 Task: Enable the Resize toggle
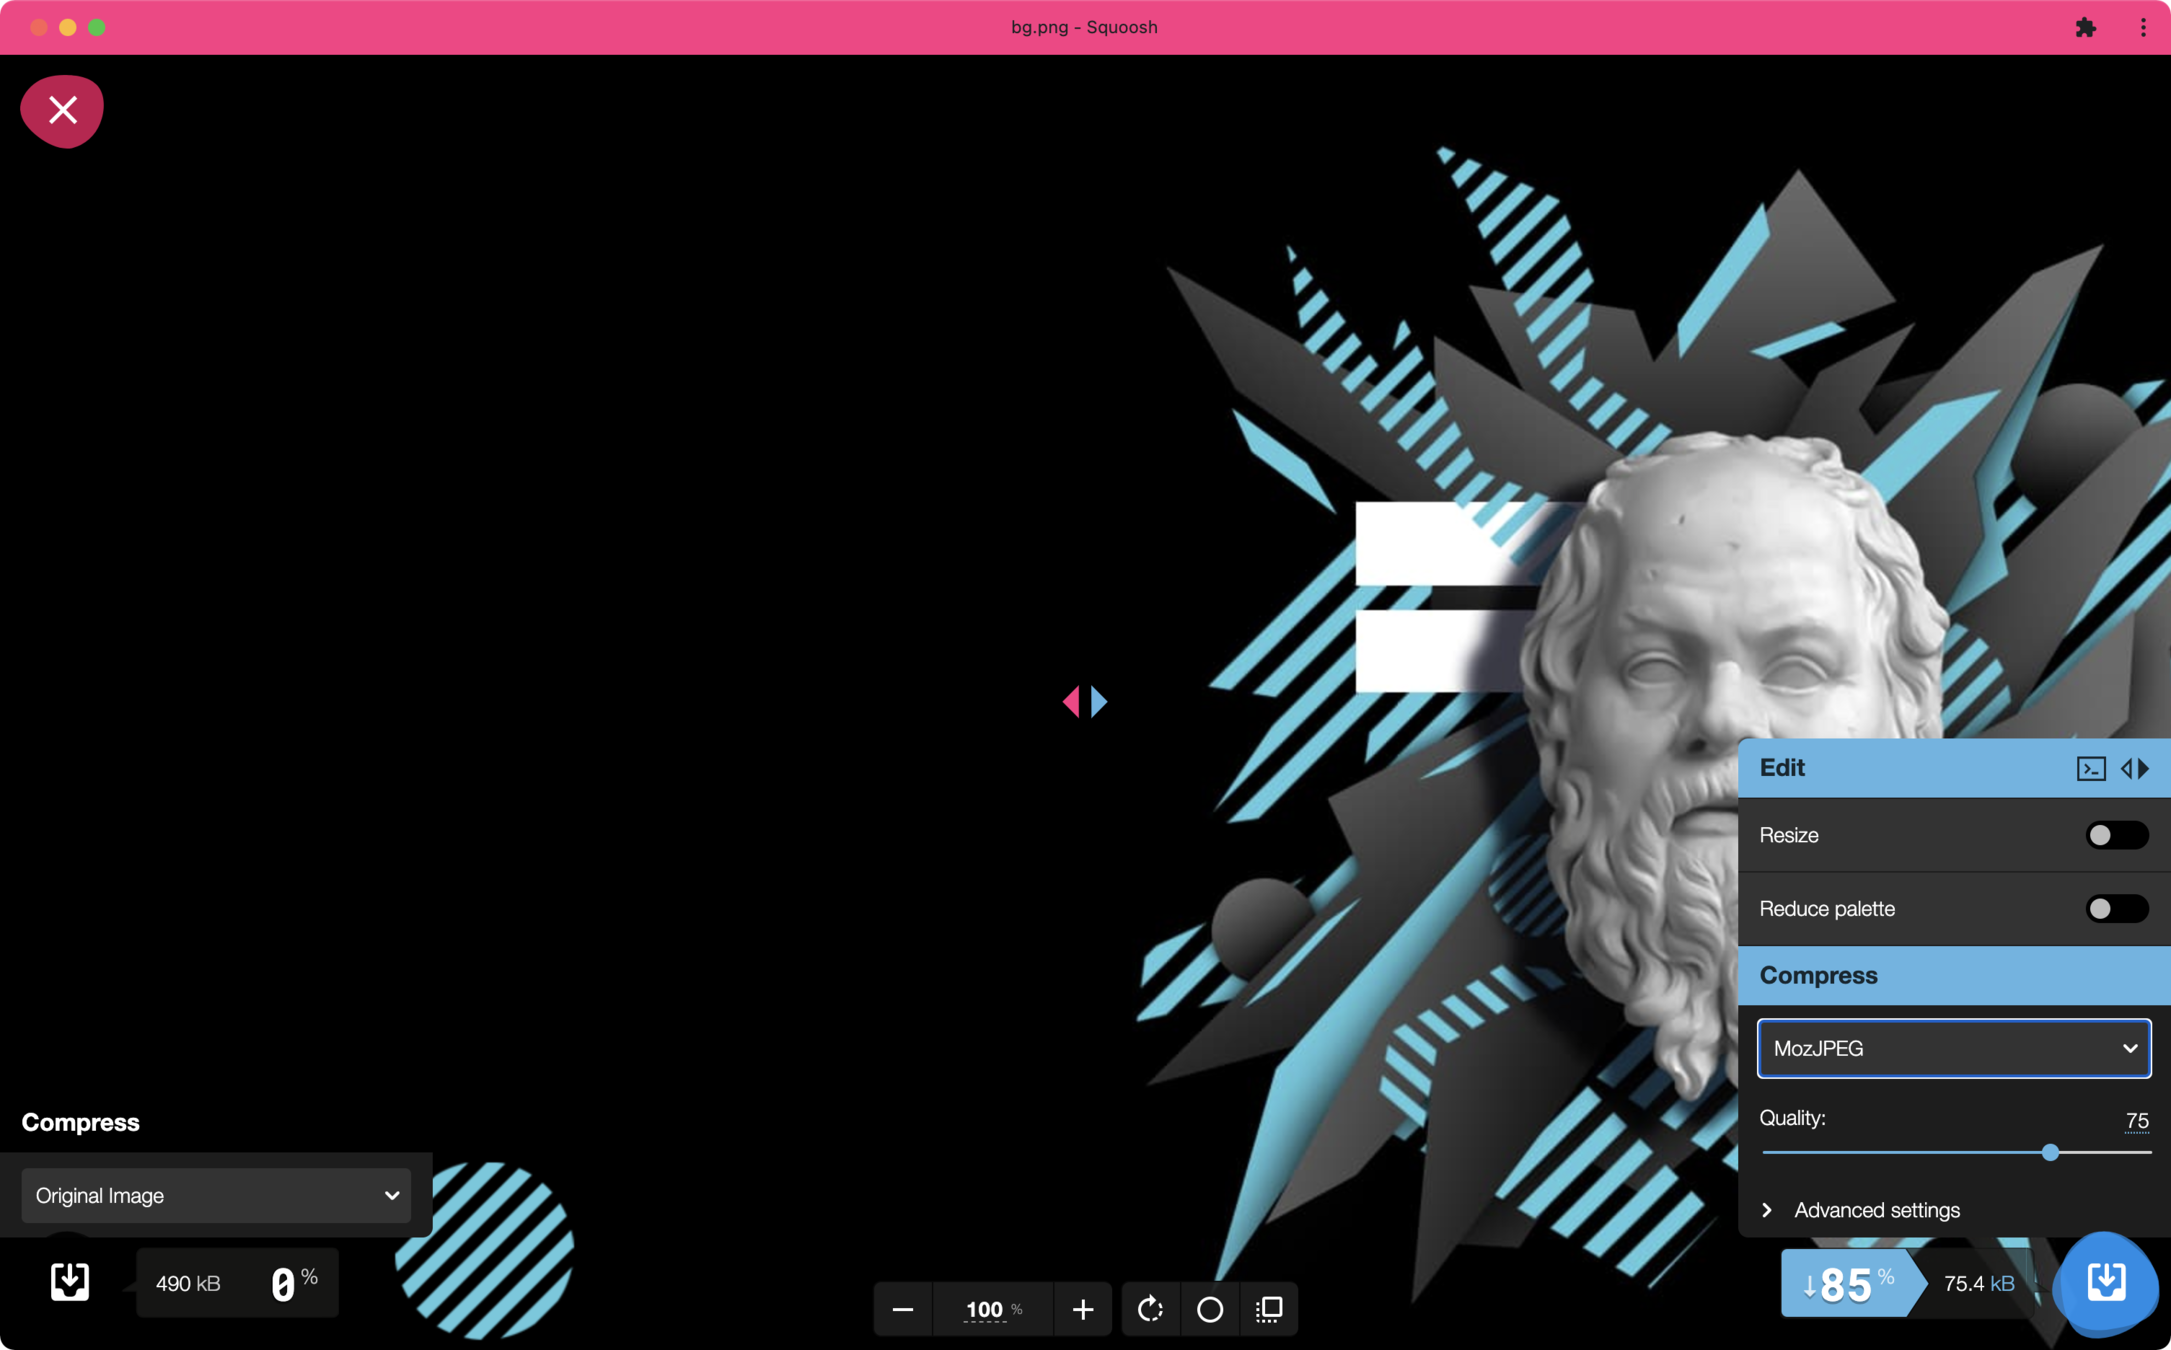pyautogui.click(x=2115, y=835)
